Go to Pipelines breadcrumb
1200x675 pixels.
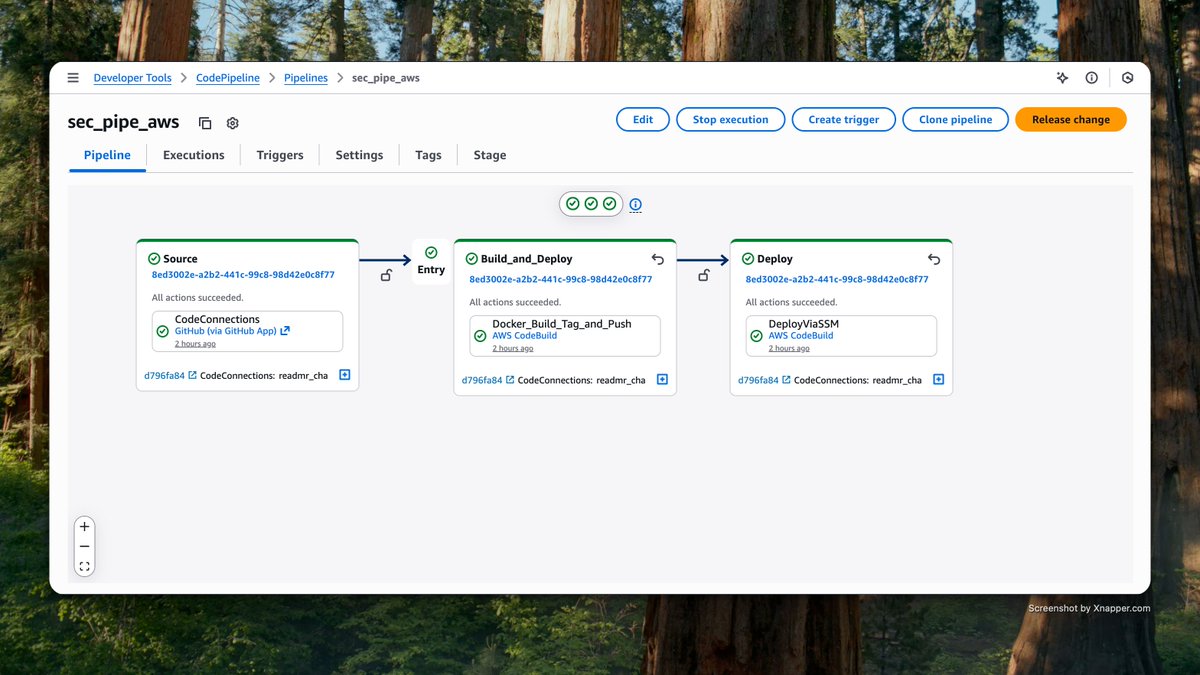click(x=306, y=78)
